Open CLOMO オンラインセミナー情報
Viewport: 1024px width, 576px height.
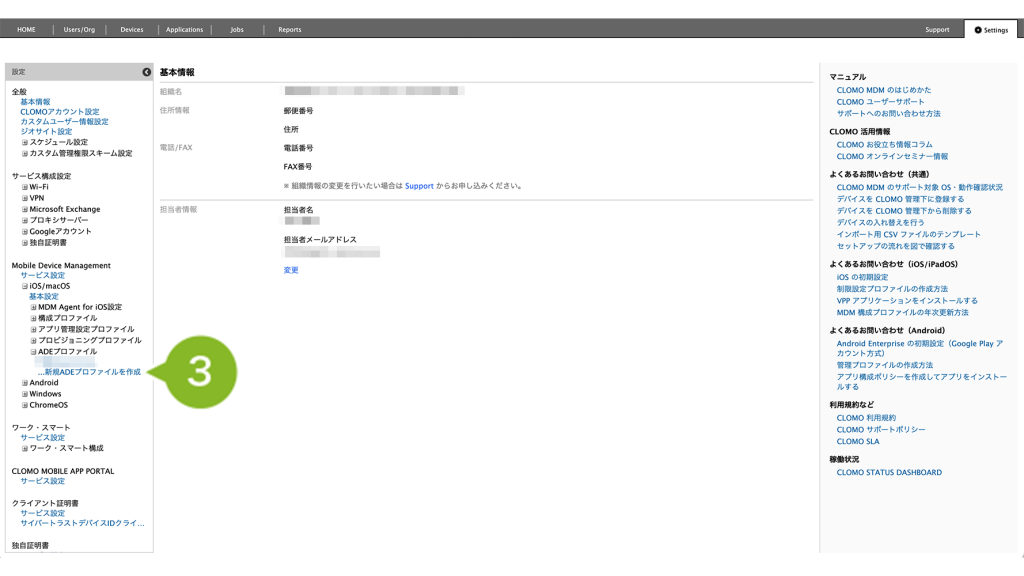(x=892, y=157)
